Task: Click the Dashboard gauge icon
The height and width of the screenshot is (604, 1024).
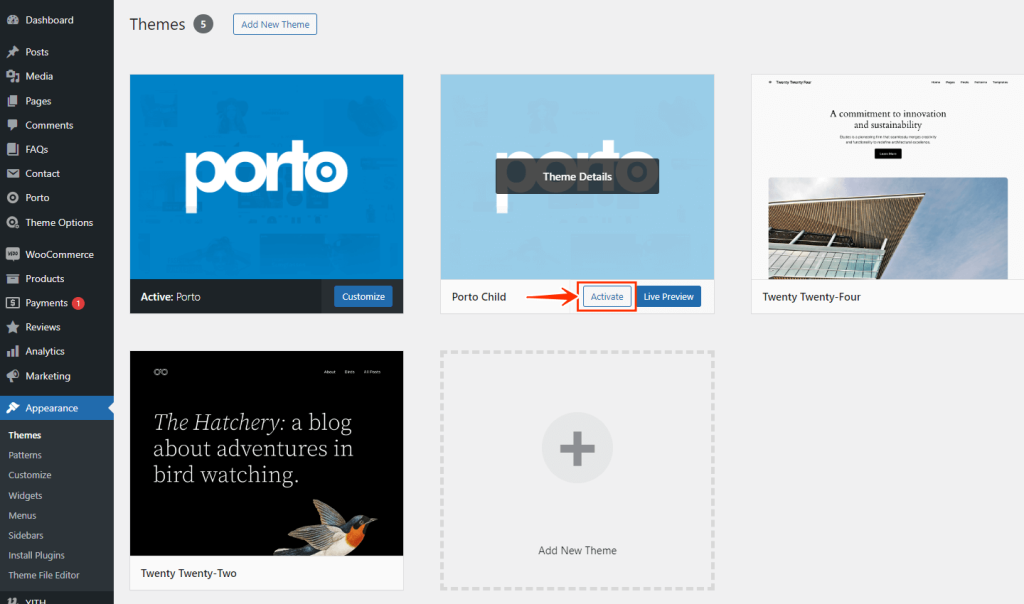Action: 12,20
